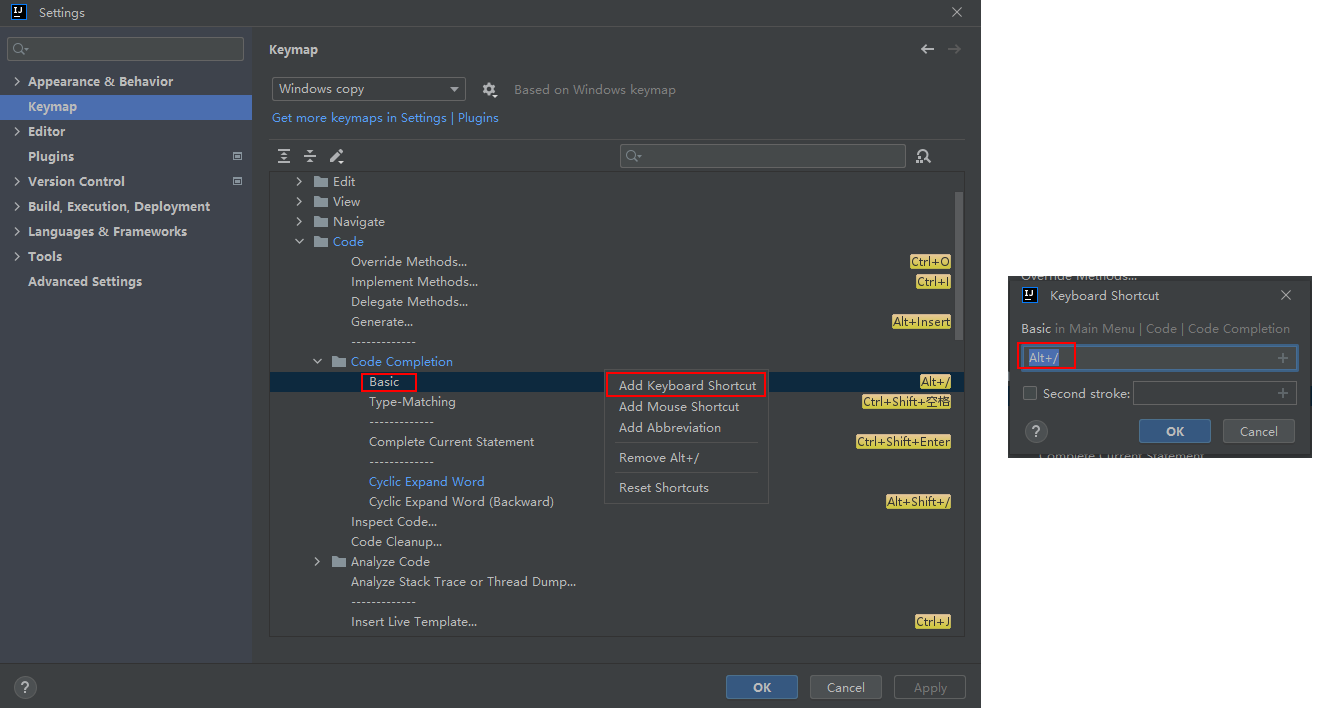Choose Reset Shortcuts menu item
This screenshot has height=708, width=1326.
click(687, 487)
